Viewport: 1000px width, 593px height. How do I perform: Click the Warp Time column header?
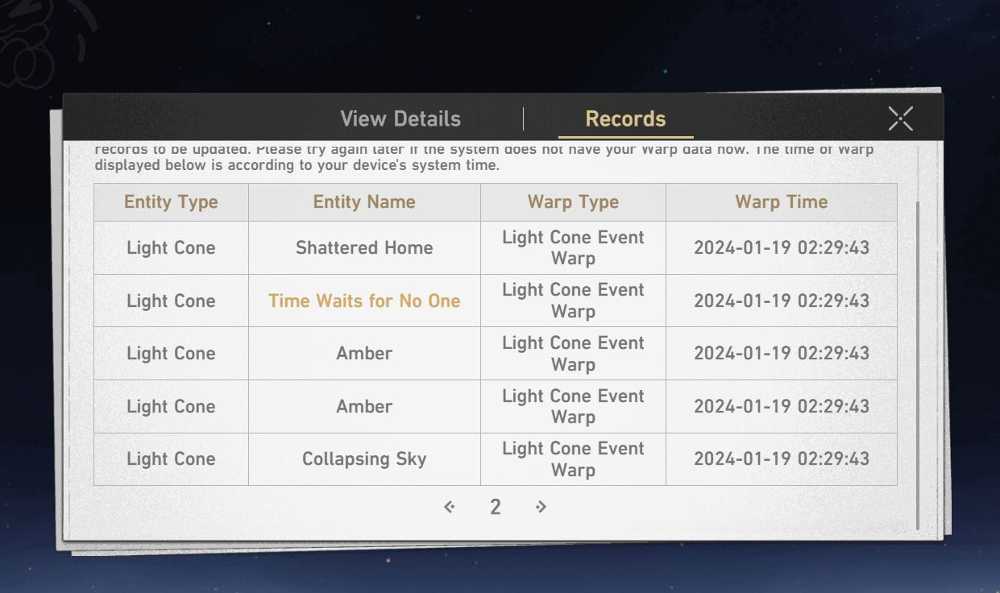(x=781, y=202)
